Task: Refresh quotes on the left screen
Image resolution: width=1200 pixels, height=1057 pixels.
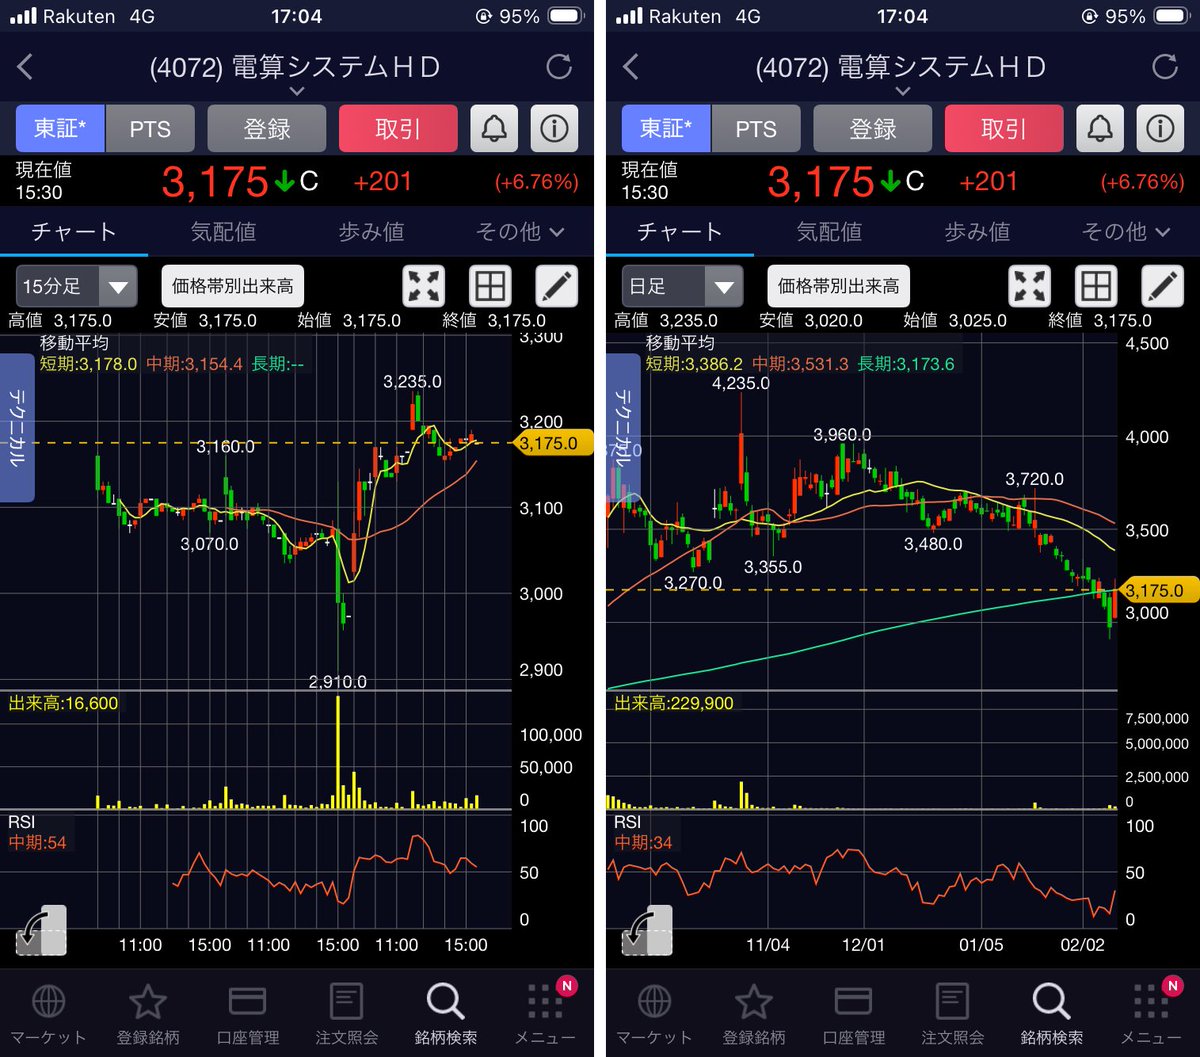Action: pos(559,67)
